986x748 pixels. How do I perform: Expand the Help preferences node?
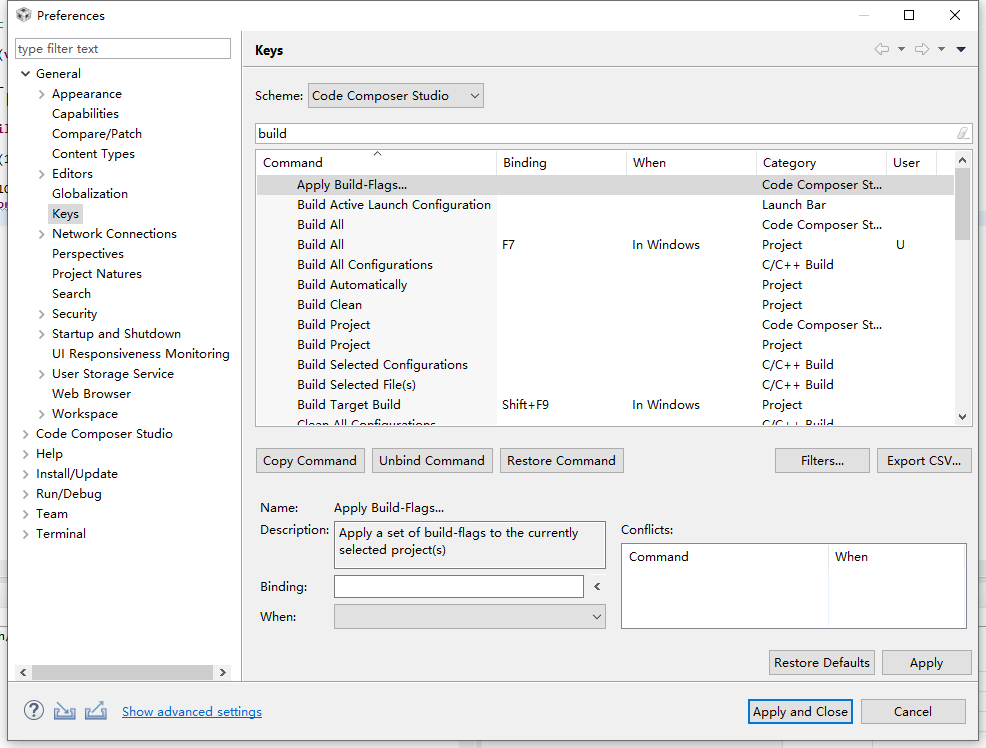pos(26,454)
